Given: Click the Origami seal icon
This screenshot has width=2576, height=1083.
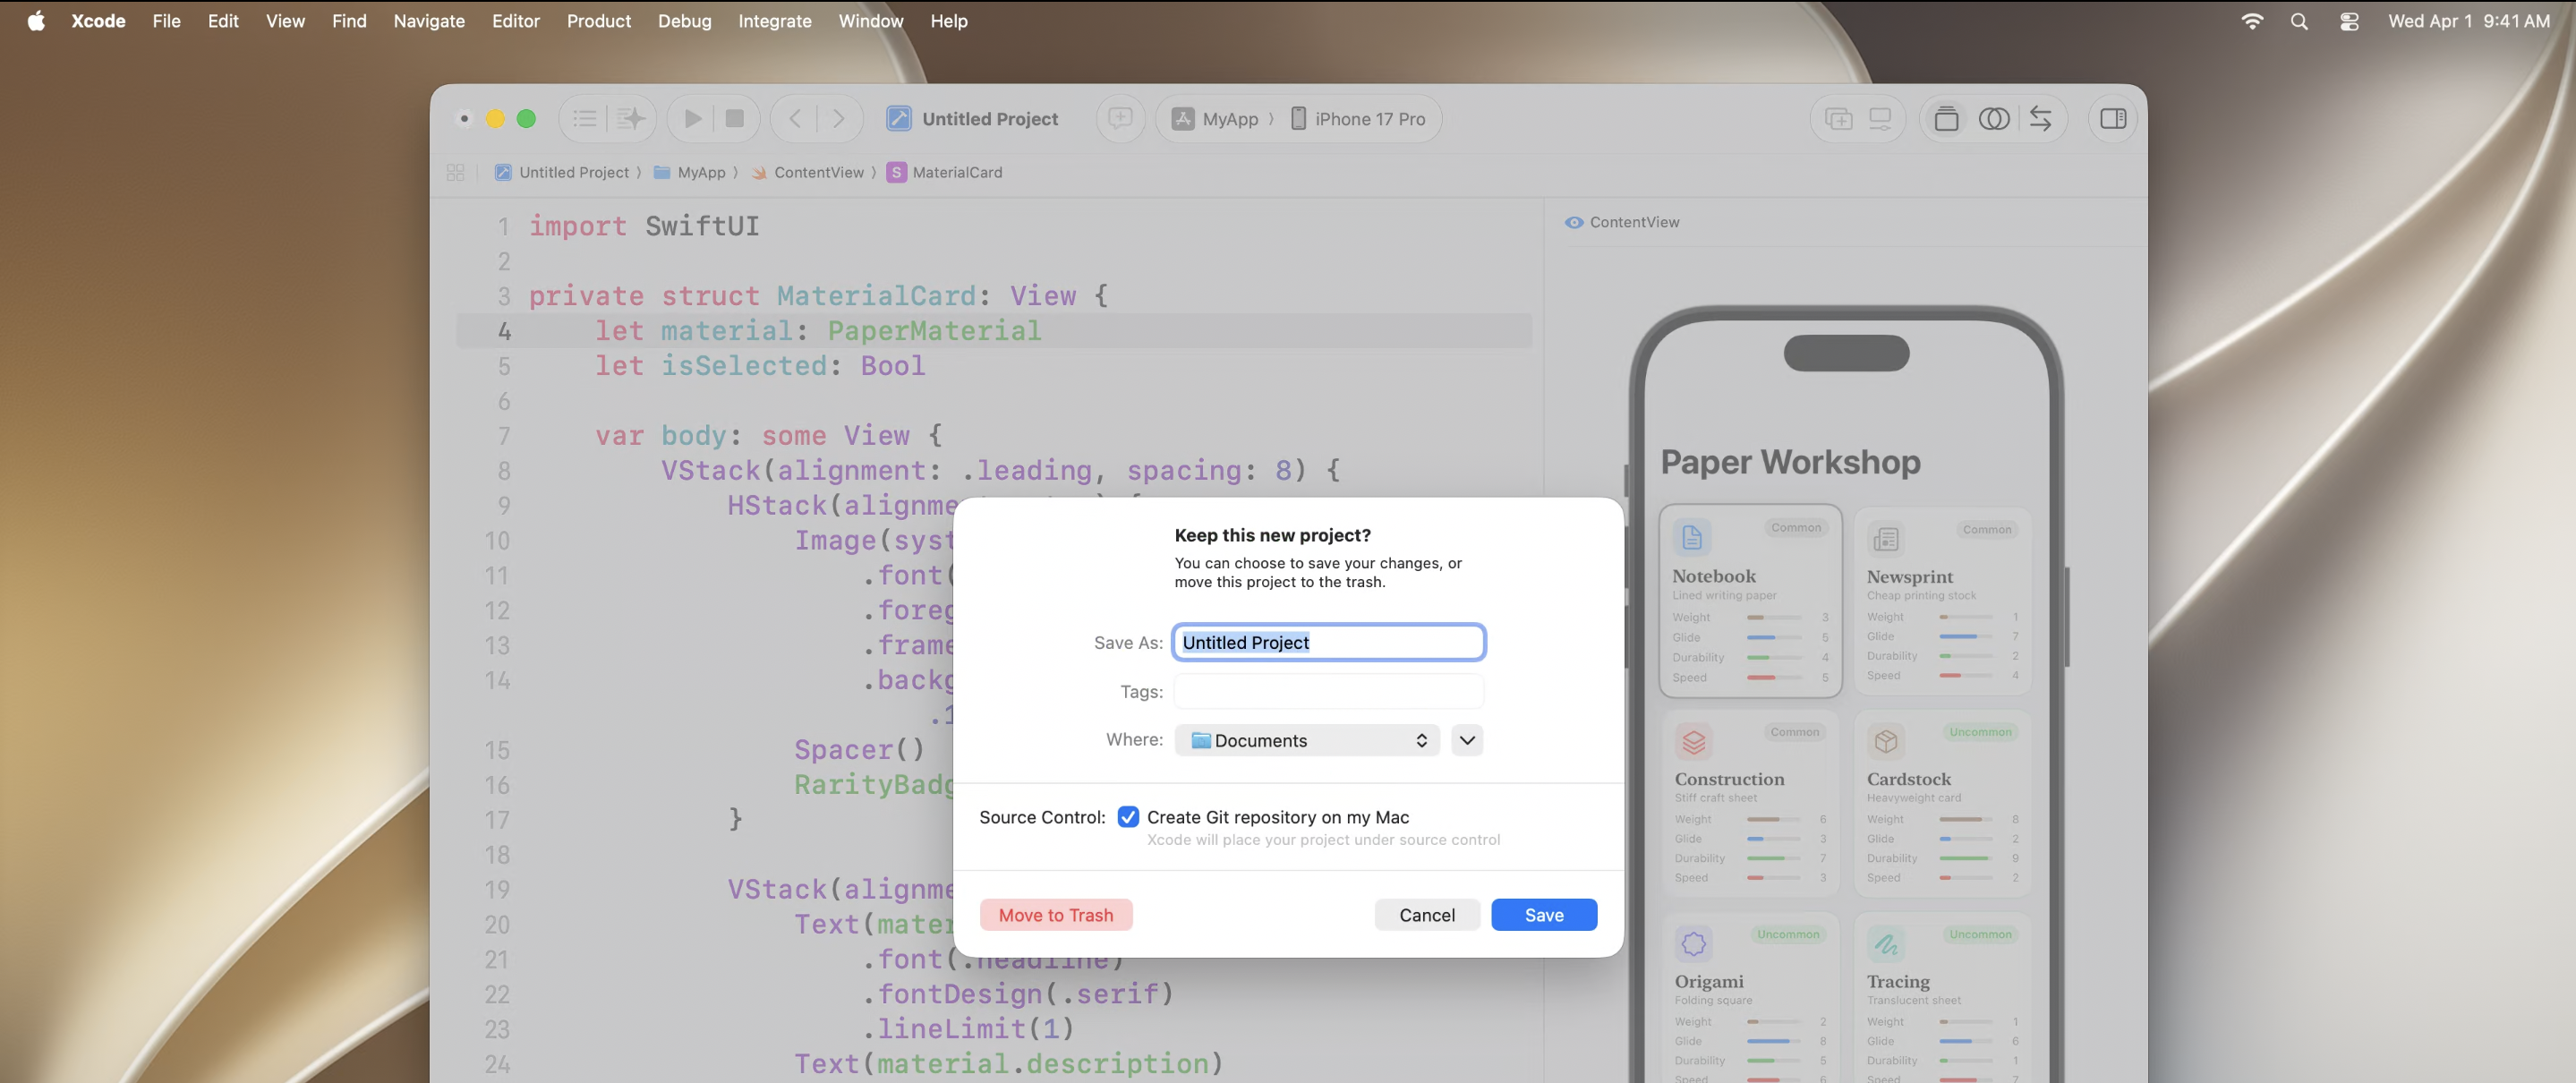Looking at the screenshot, I should [1694, 944].
